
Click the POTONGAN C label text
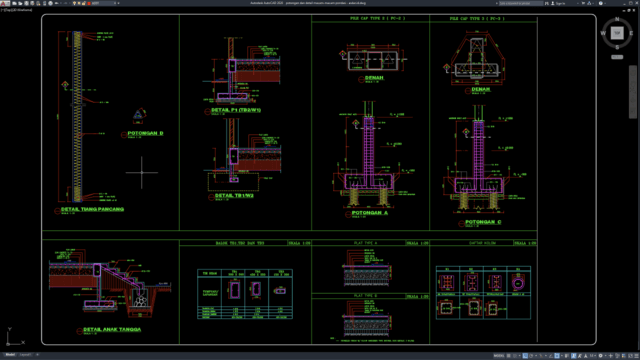point(483,222)
